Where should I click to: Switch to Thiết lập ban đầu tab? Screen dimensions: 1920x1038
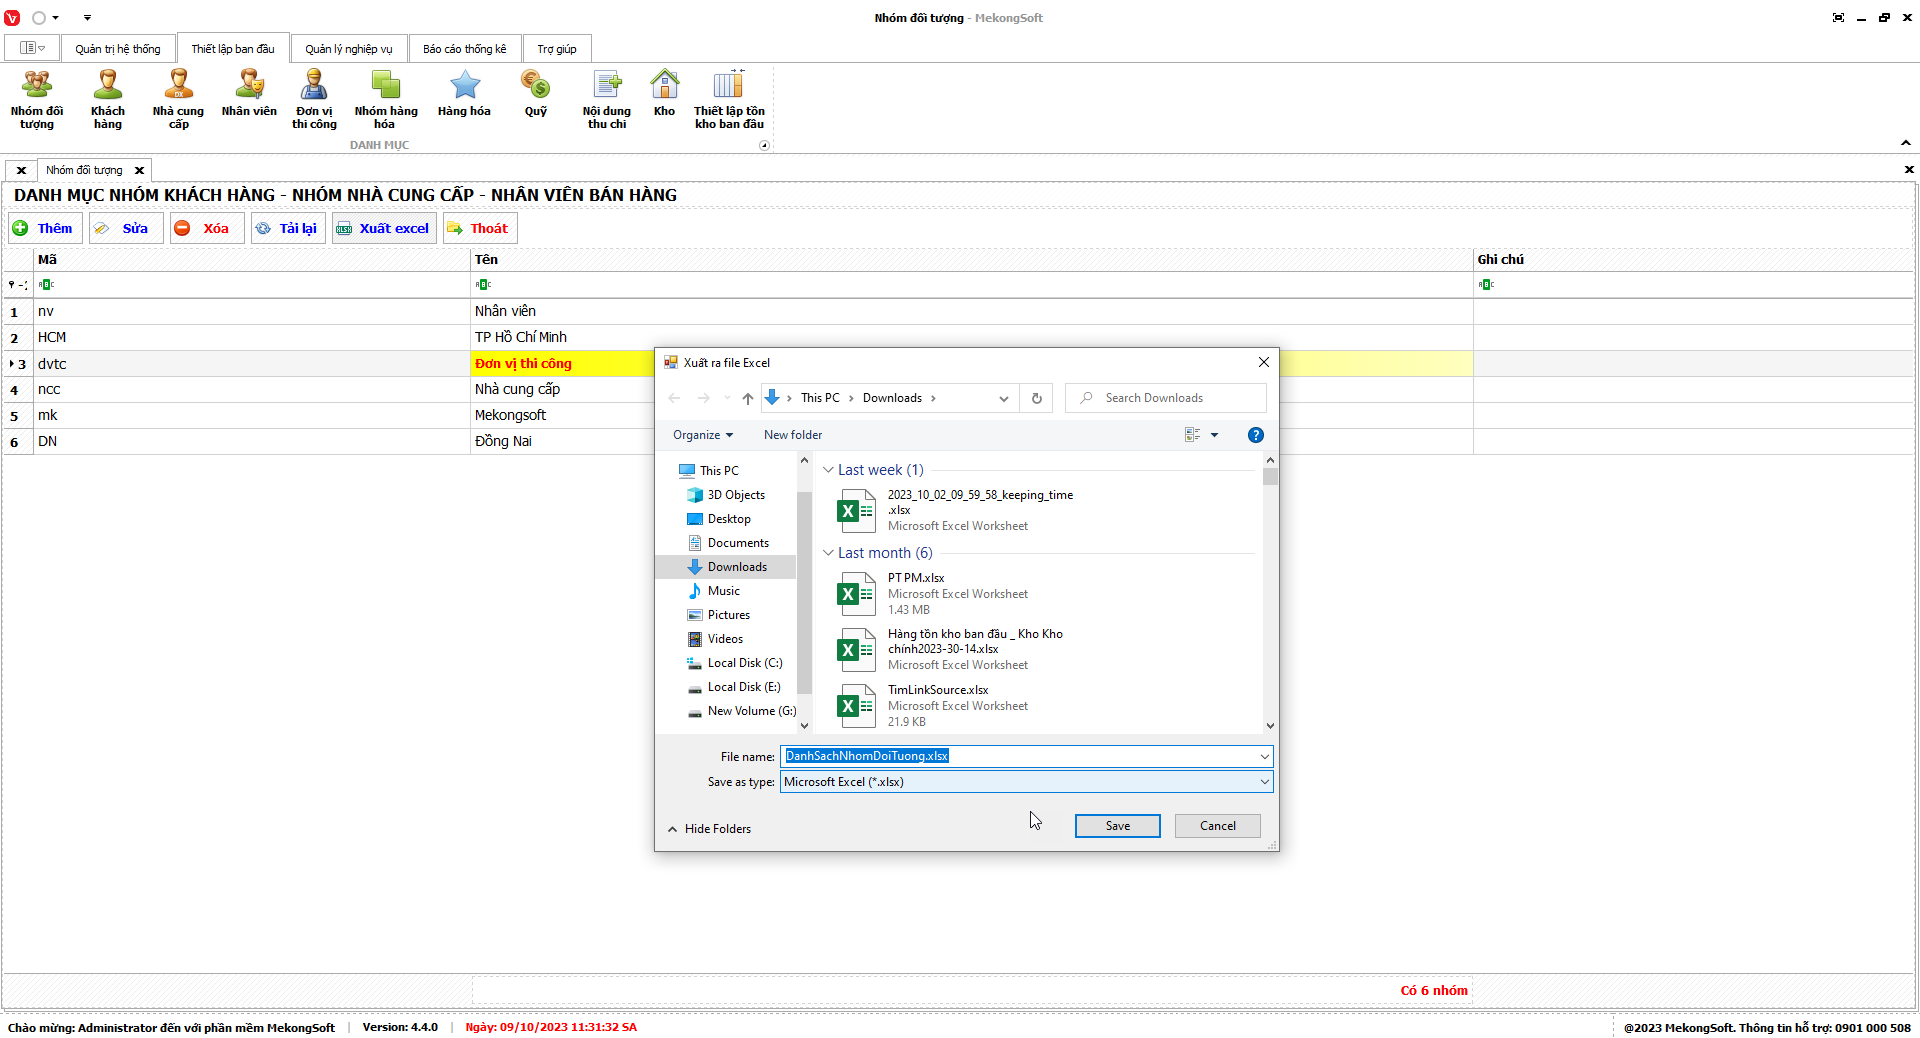(x=233, y=49)
